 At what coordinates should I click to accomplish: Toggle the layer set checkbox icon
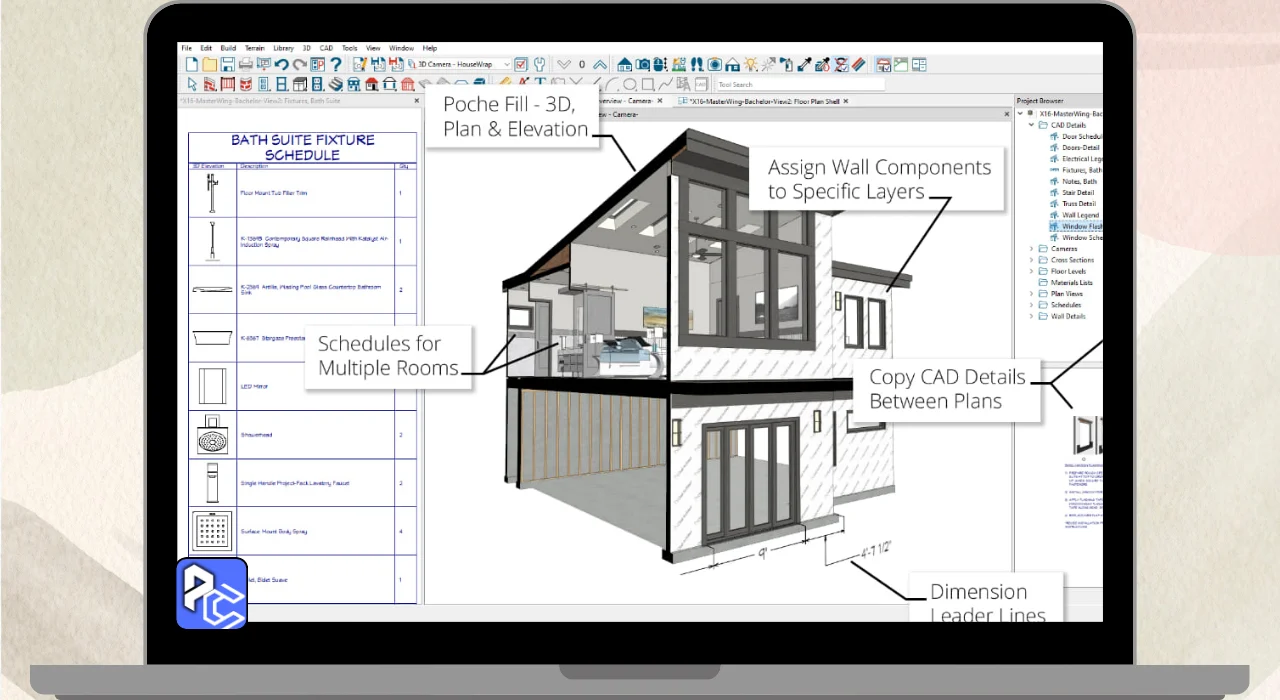click(521, 64)
